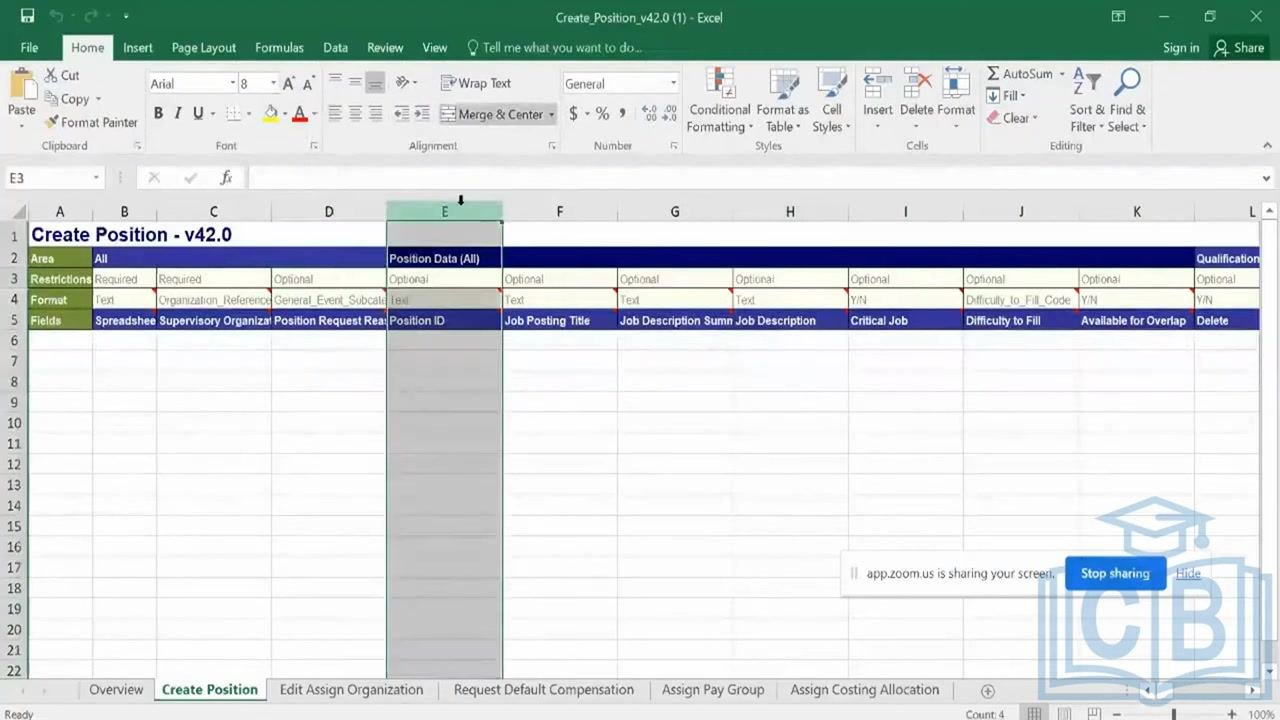The height and width of the screenshot is (720, 1280).
Task: Toggle Italic formatting
Action: 178,114
